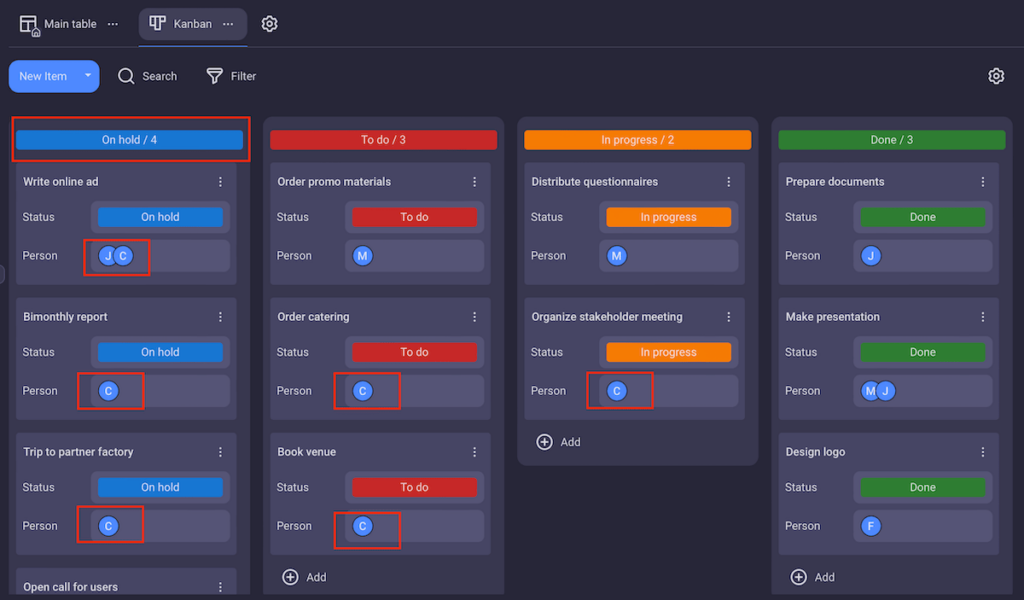1024x600 pixels.
Task: Open the Write online ad card menu
Action: (x=220, y=181)
